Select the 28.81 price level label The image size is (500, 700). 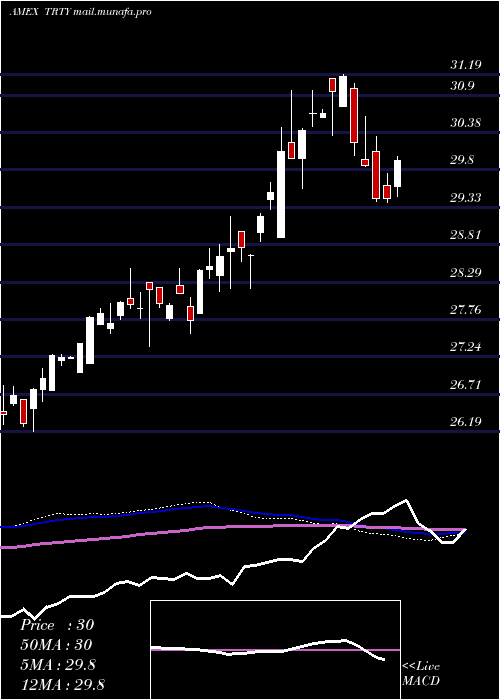[x=466, y=234]
